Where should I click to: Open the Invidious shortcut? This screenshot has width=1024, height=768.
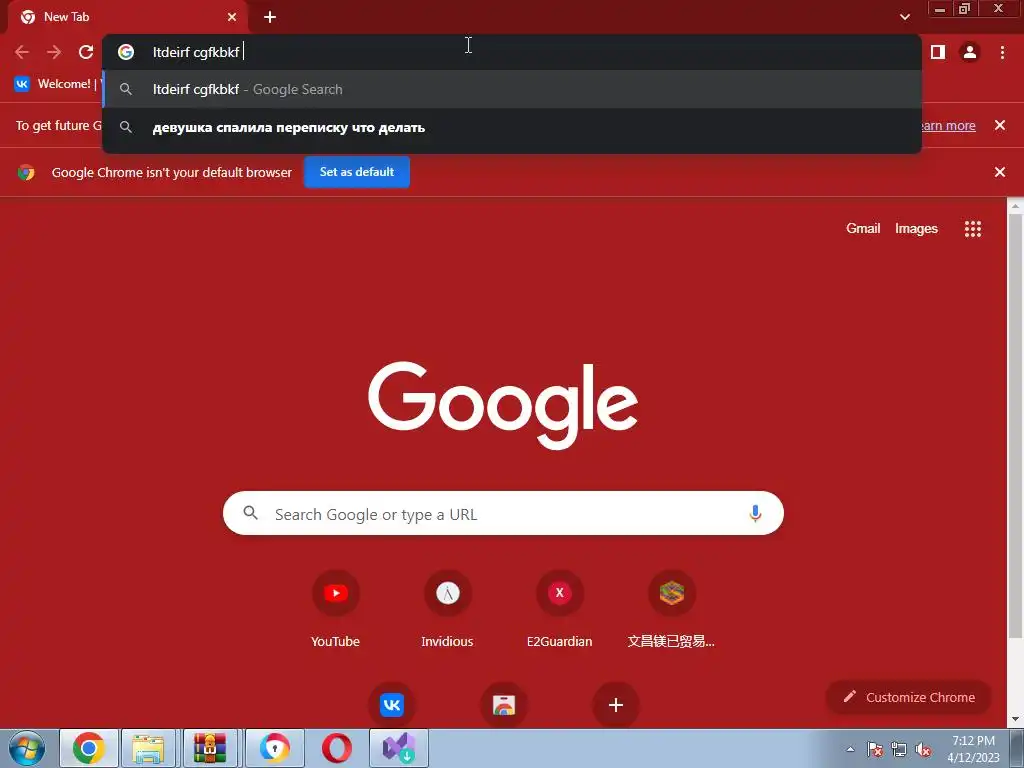pyautogui.click(x=447, y=609)
